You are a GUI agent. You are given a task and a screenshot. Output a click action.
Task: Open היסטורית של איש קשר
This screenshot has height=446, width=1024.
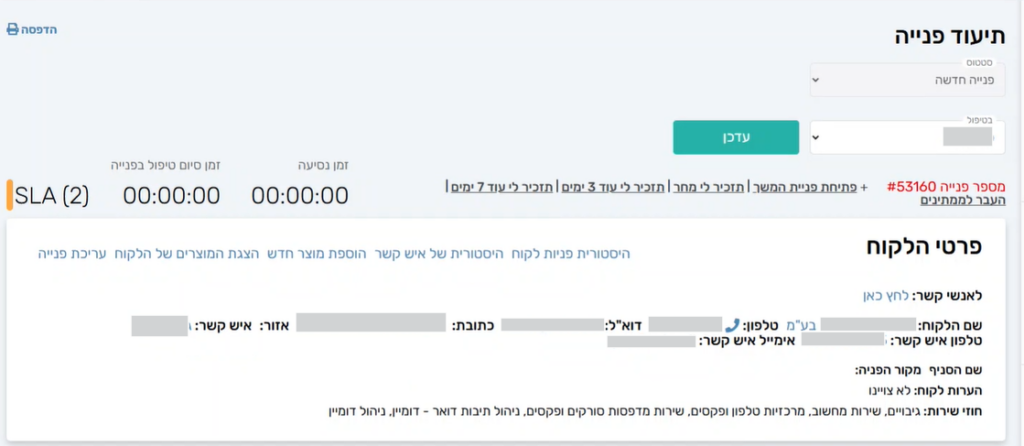coord(440,254)
